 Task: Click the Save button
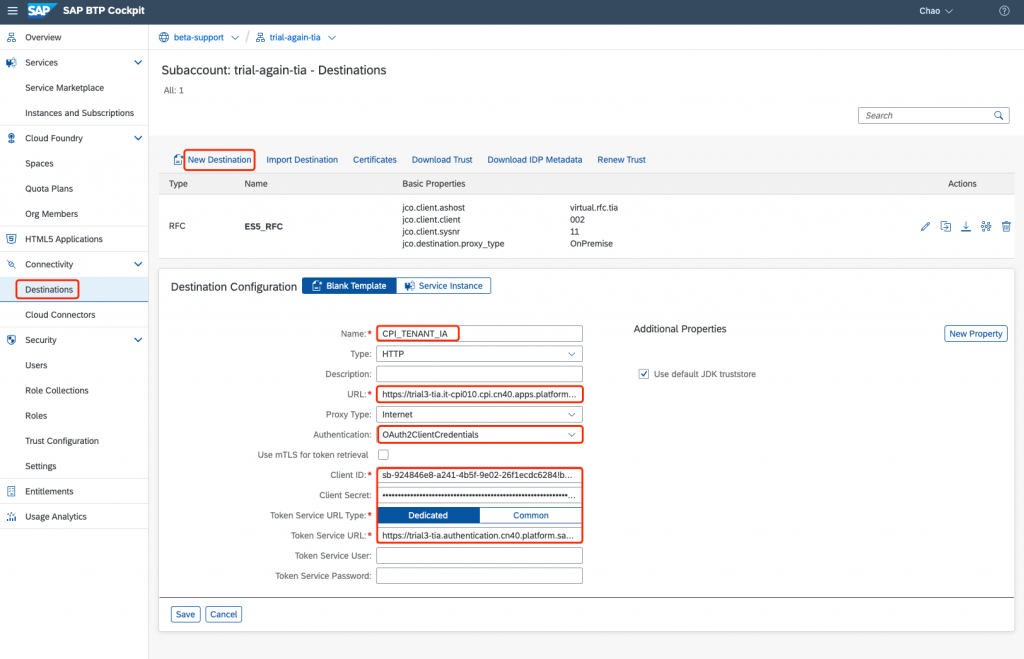pos(185,615)
